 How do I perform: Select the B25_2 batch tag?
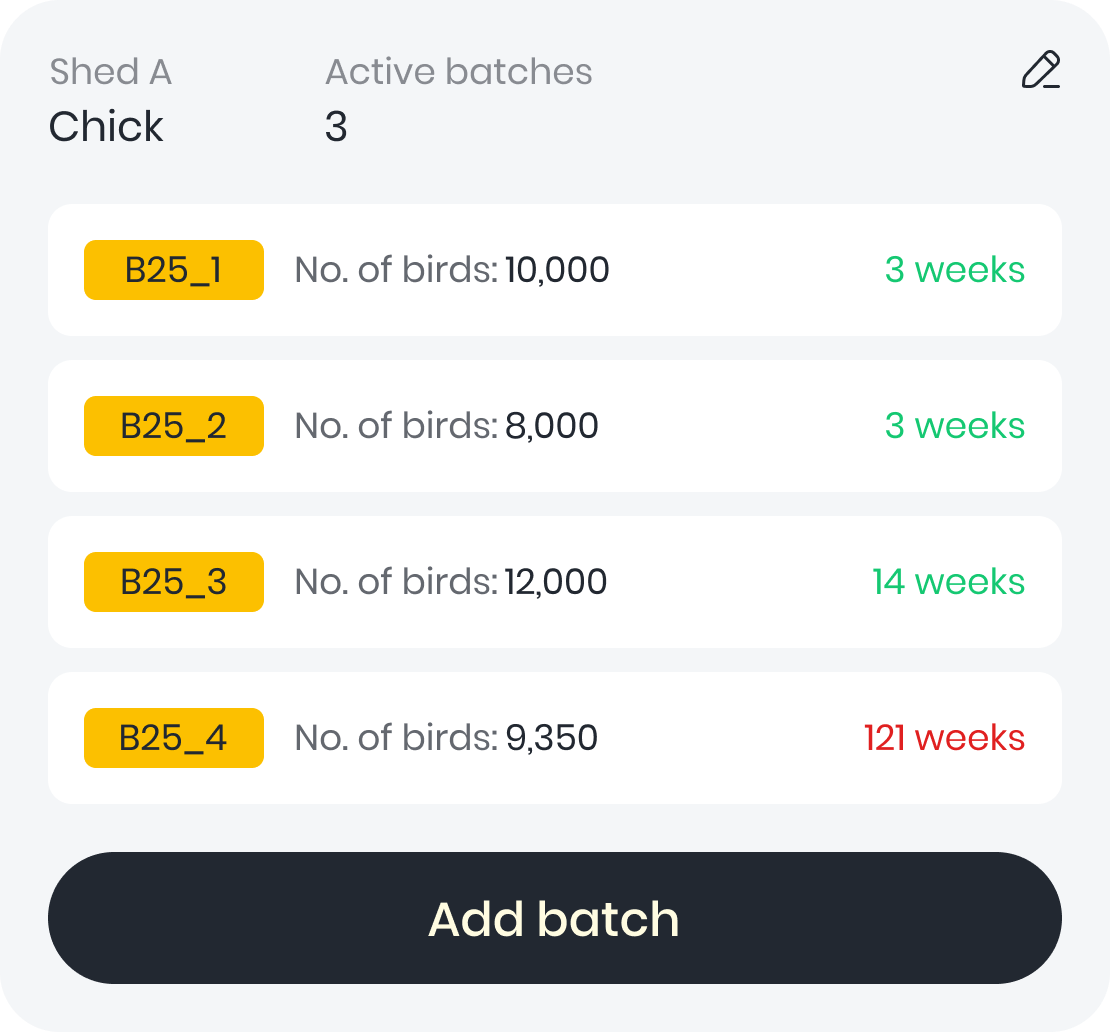174,426
